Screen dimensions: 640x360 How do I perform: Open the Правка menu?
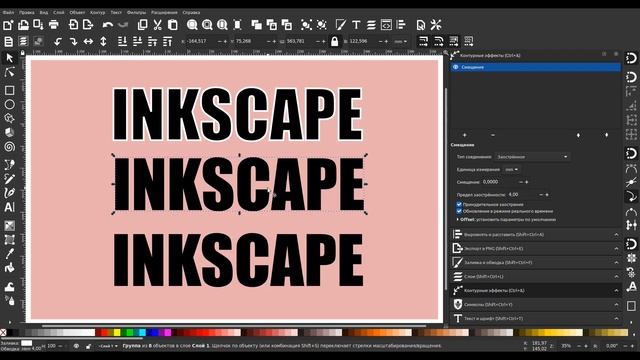click(27, 13)
